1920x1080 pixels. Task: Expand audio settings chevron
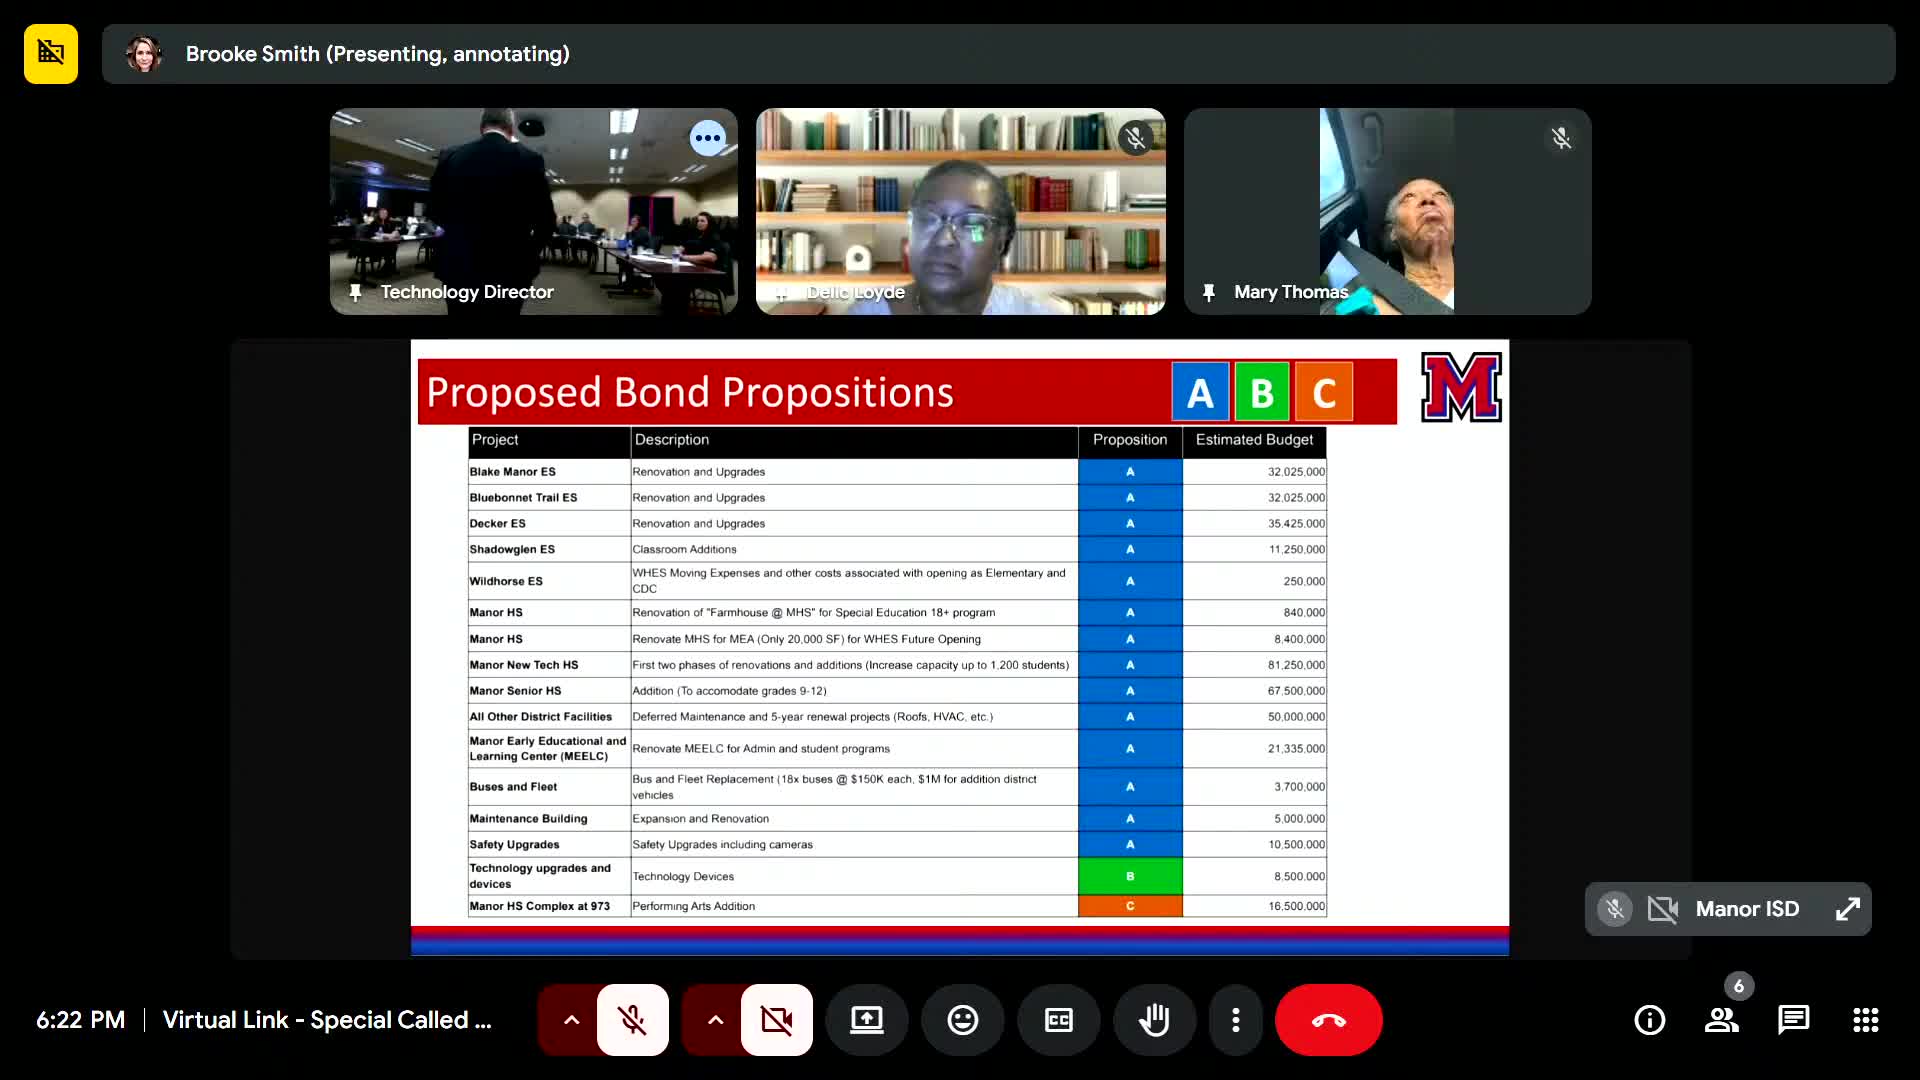pos(571,1020)
